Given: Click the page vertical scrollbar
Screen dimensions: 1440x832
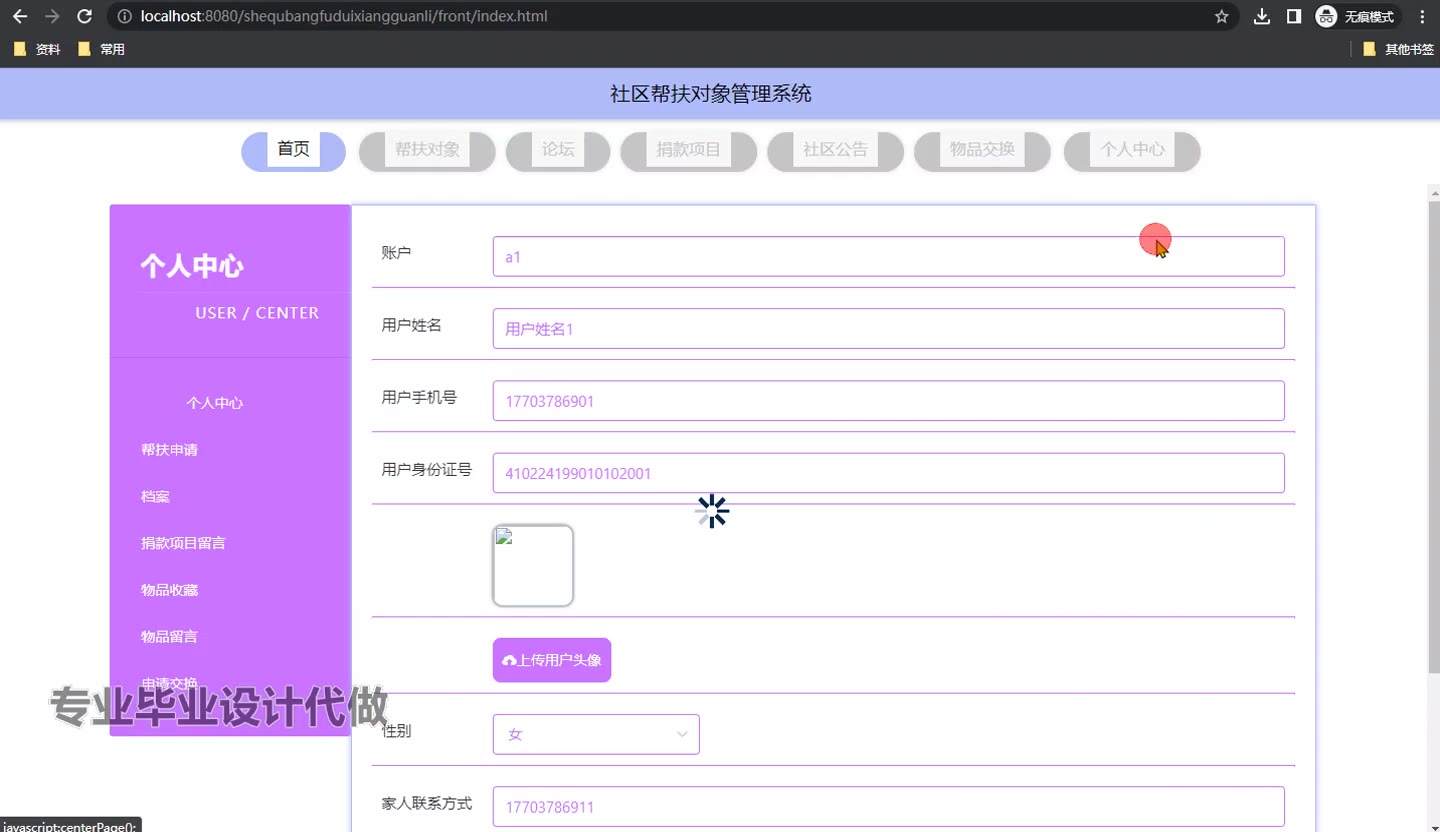Looking at the screenshot, I should pos(1433,437).
